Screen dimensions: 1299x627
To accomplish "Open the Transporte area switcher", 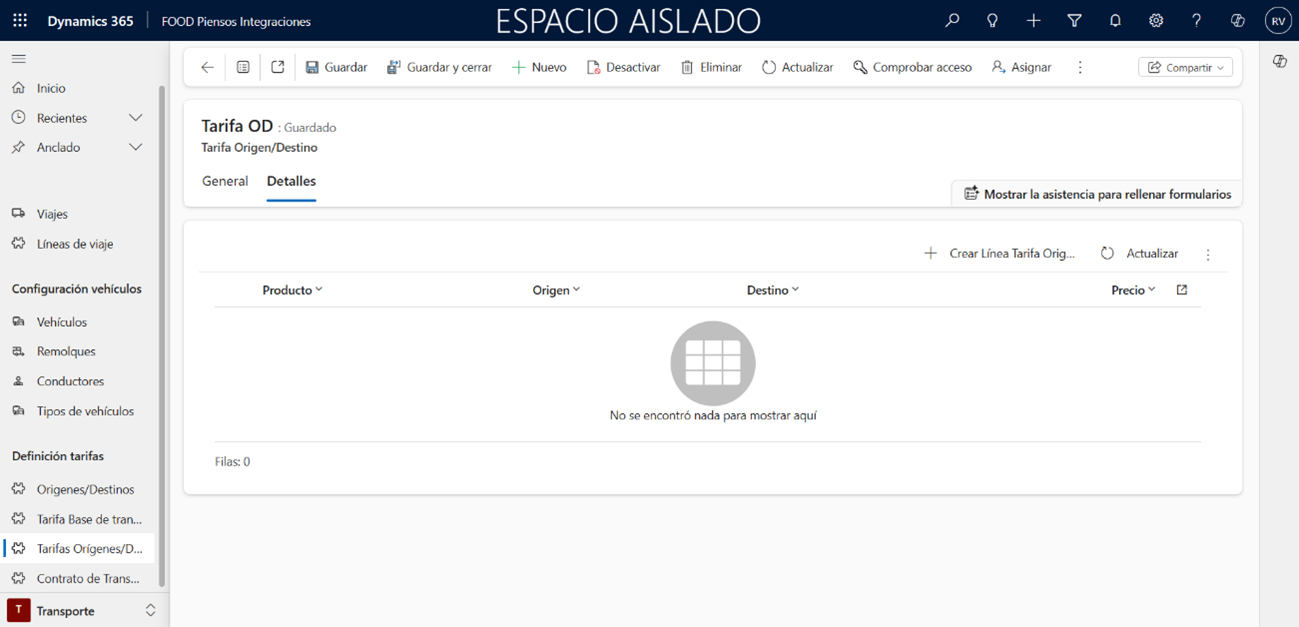I will click(x=80, y=610).
